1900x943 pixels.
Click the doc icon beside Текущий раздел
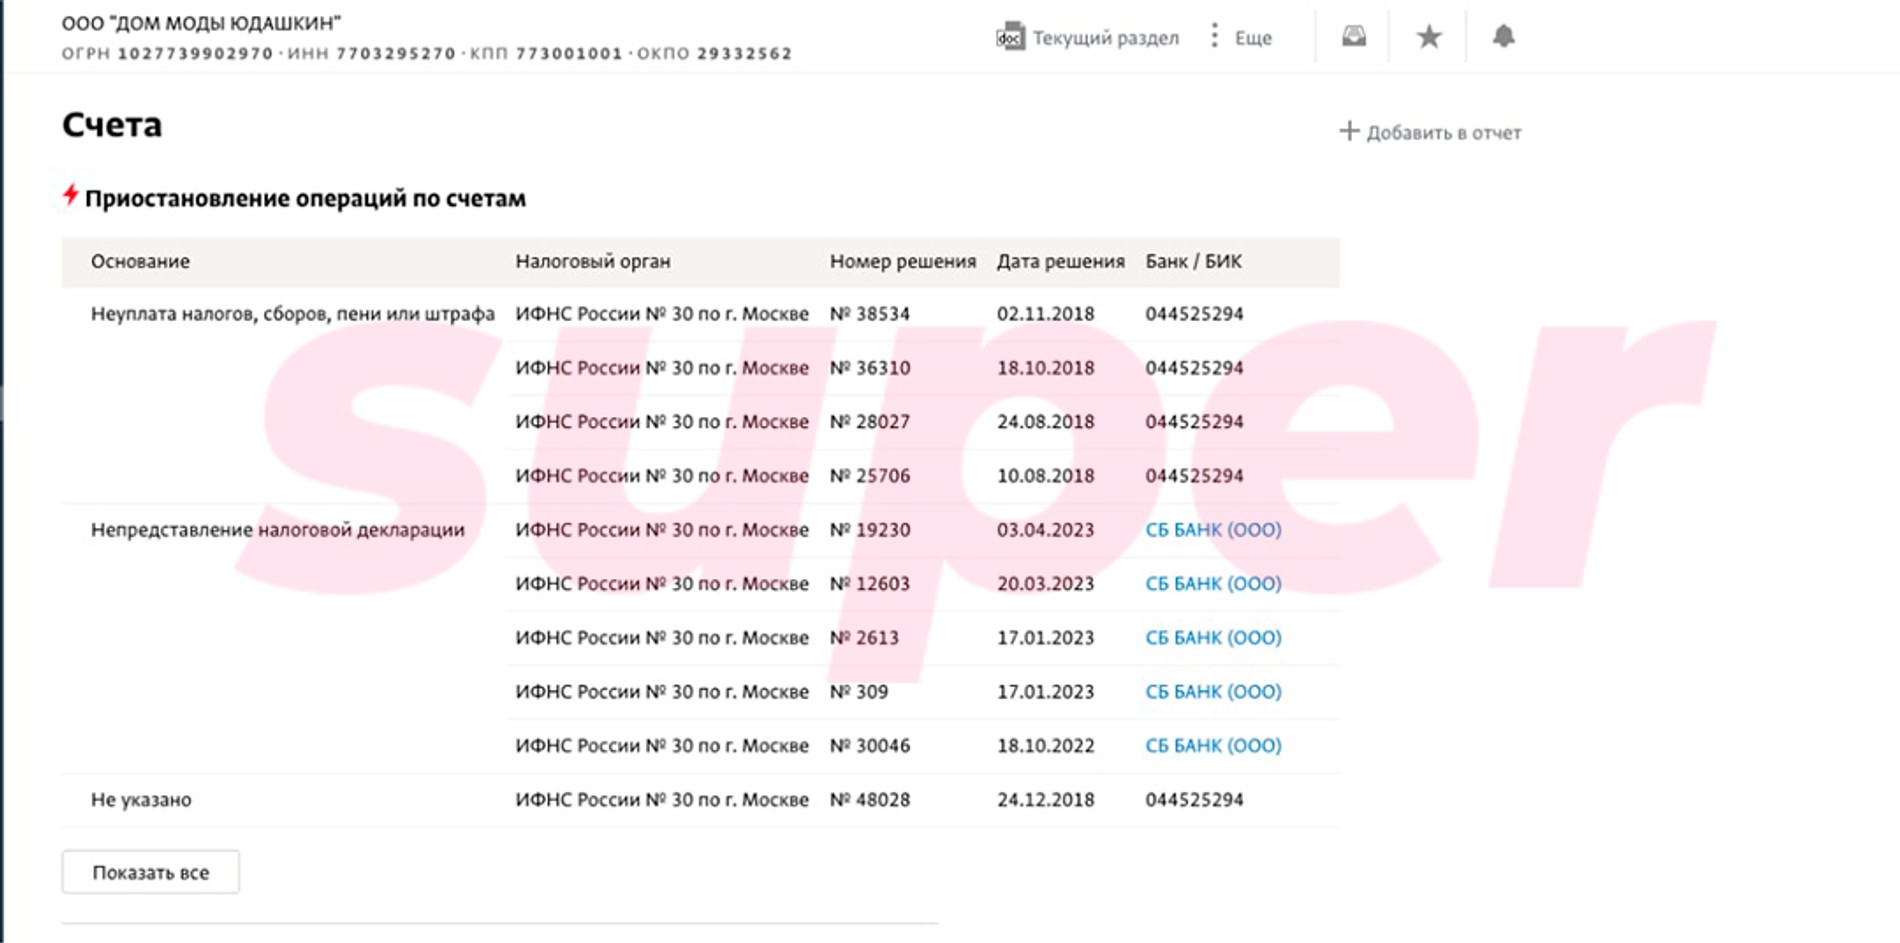tap(1010, 37)
